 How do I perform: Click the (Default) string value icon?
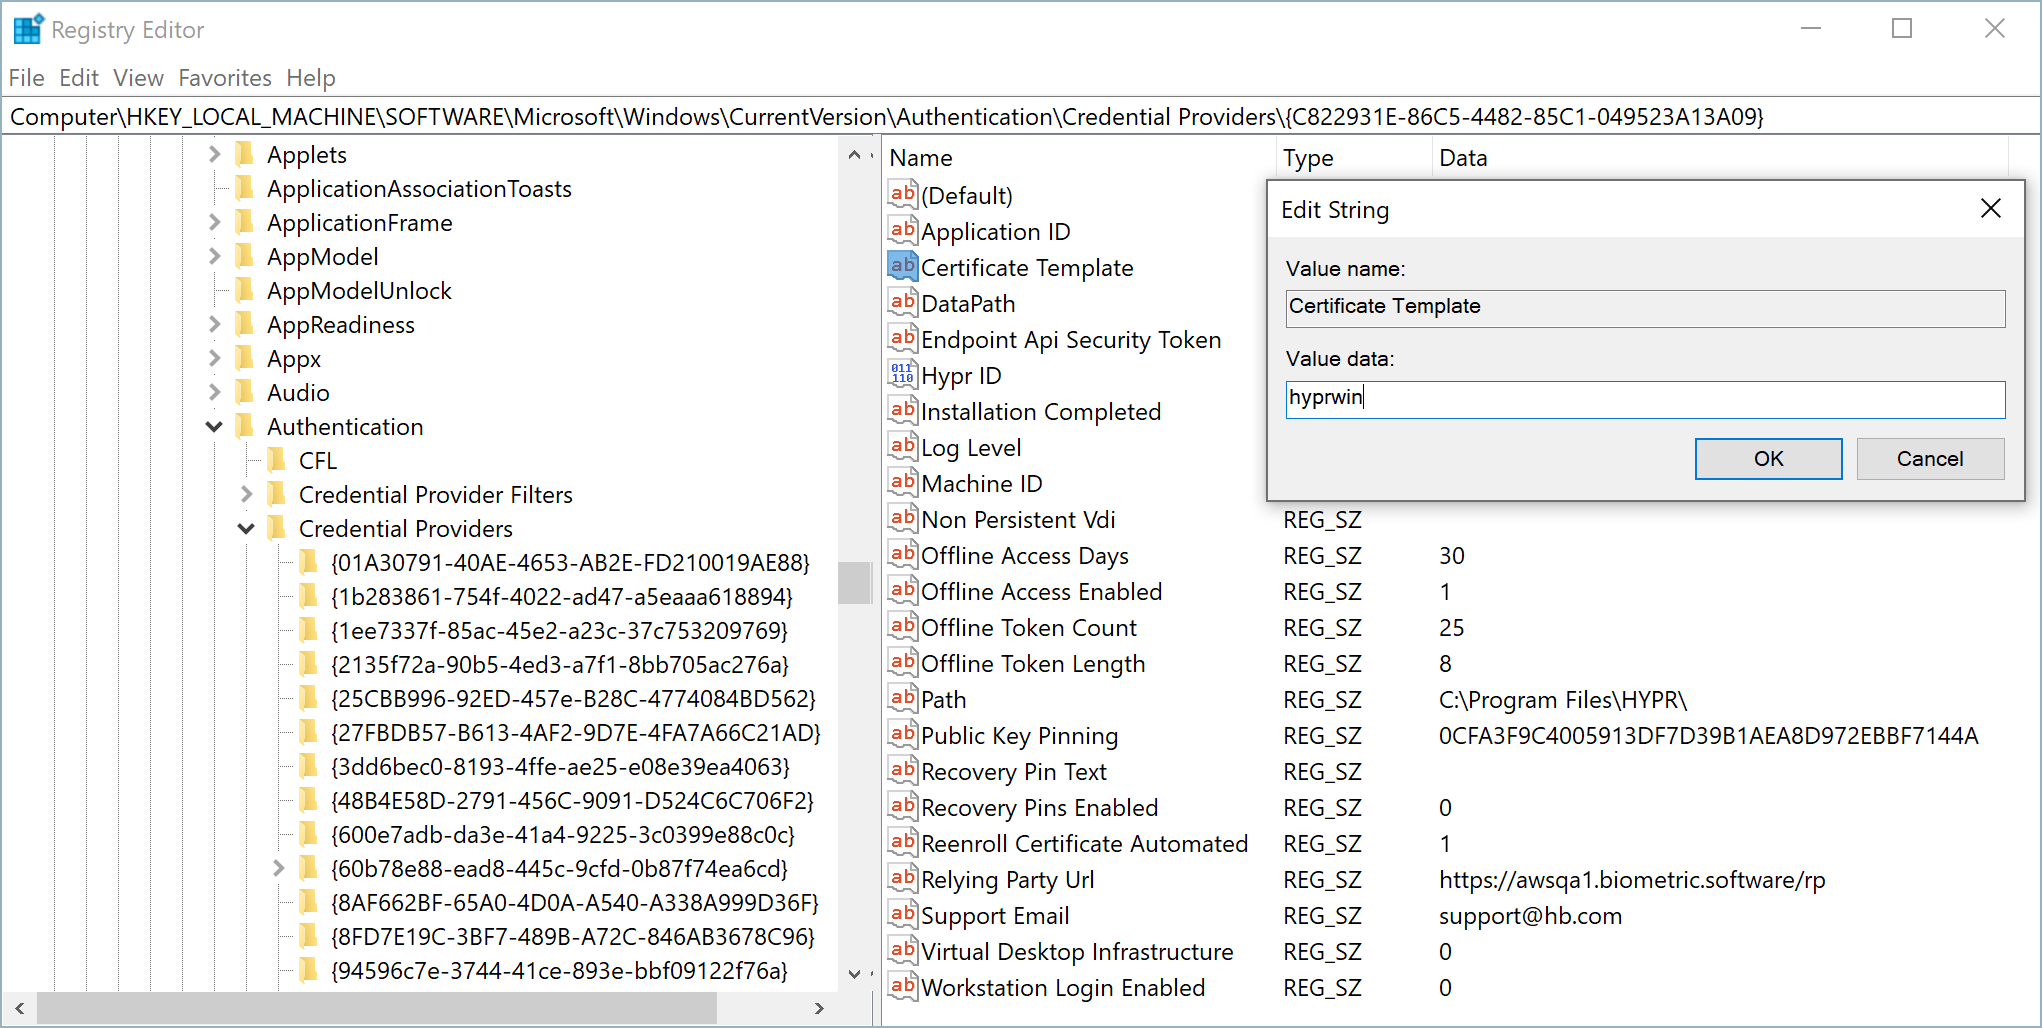pyautogui.click(x=902, y=194)
